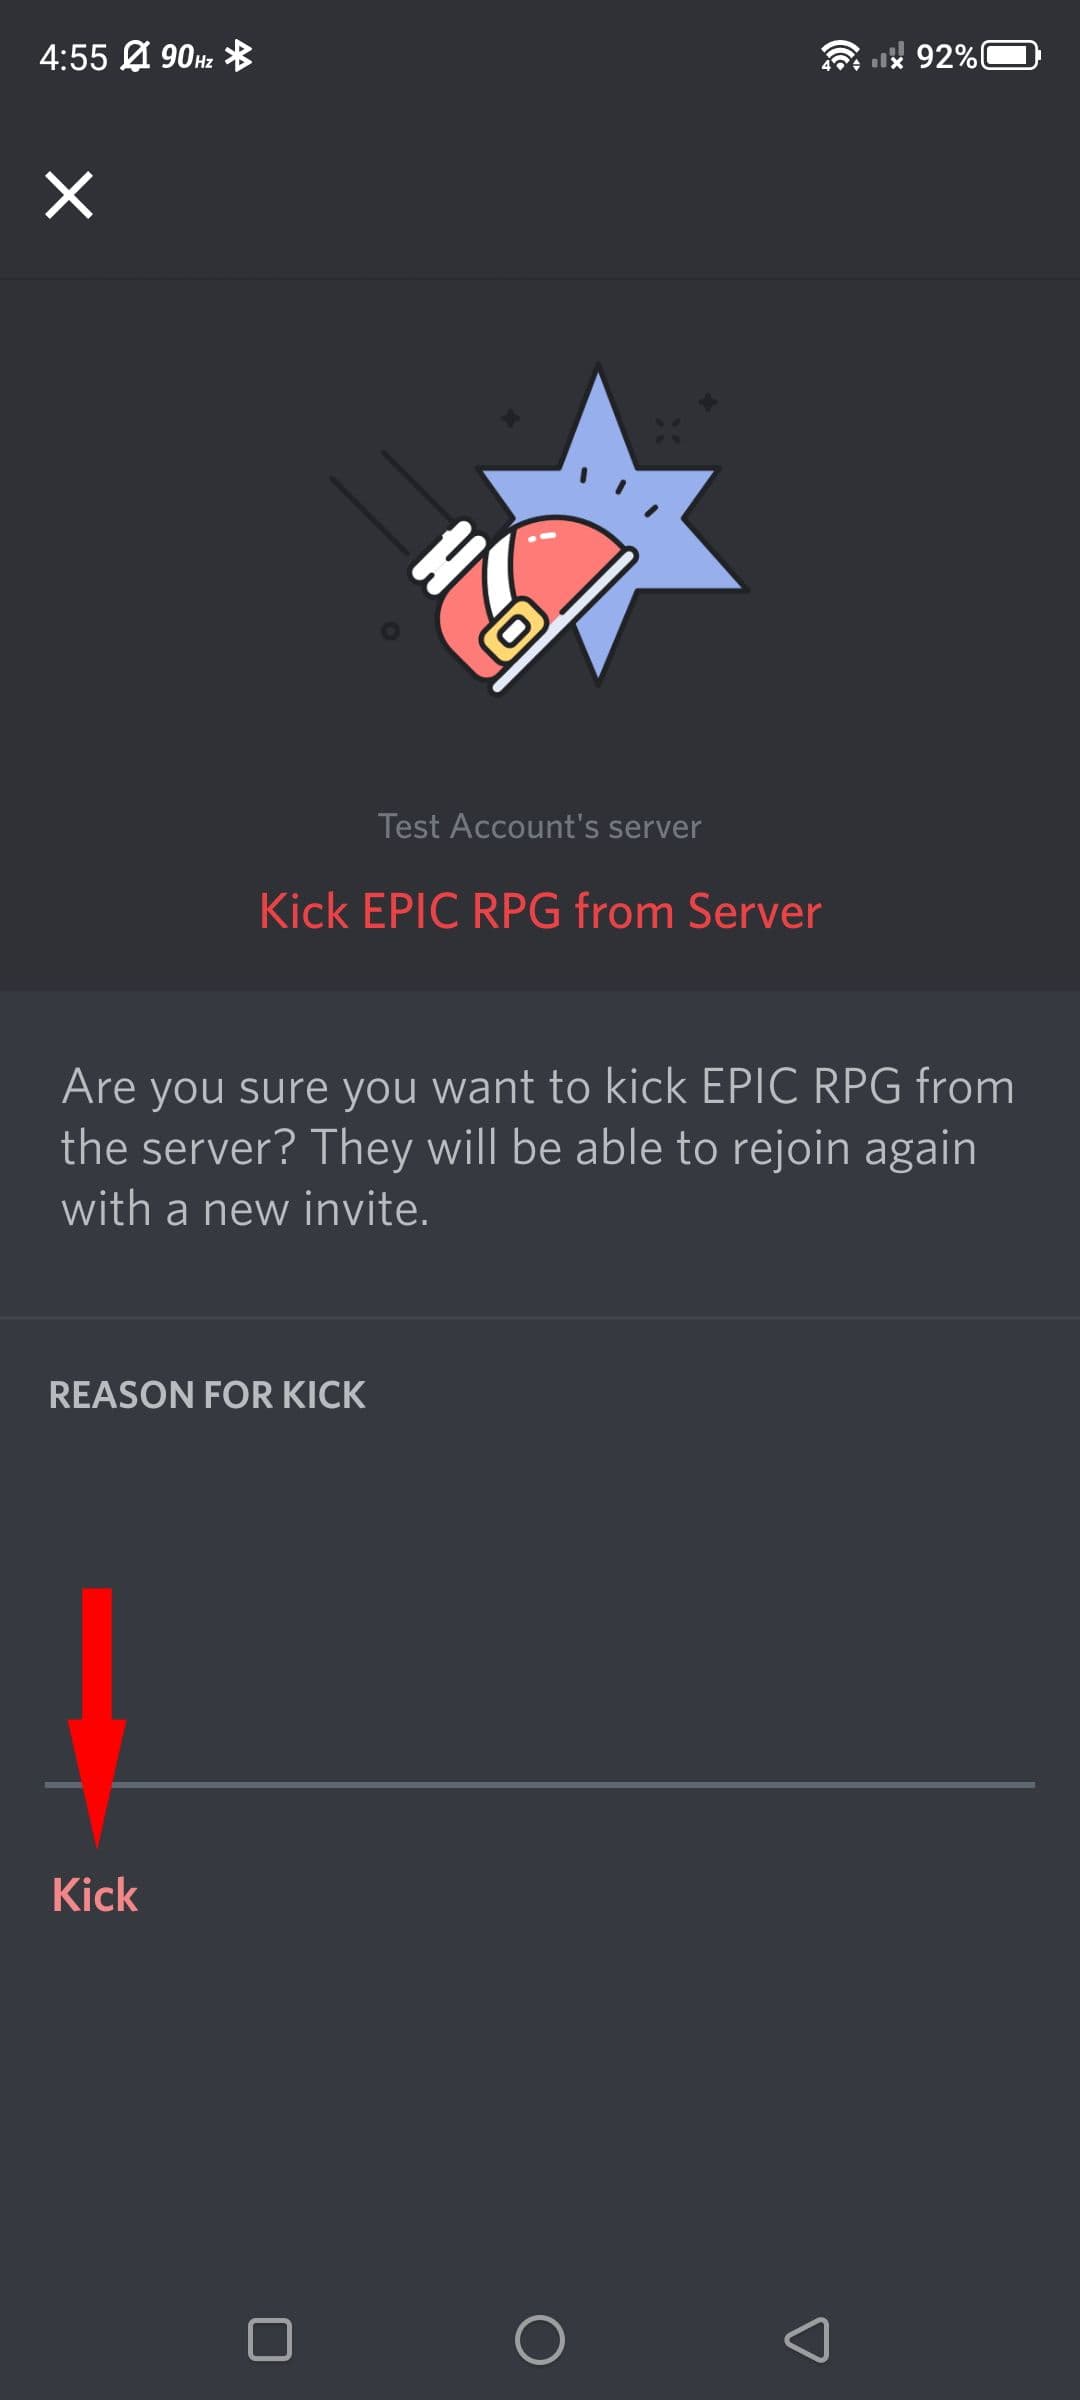Image resolution: width=1080 pixels, height=2400 pixels.
Task: Open recent apps with square icon
Action: coord(270,2339)
